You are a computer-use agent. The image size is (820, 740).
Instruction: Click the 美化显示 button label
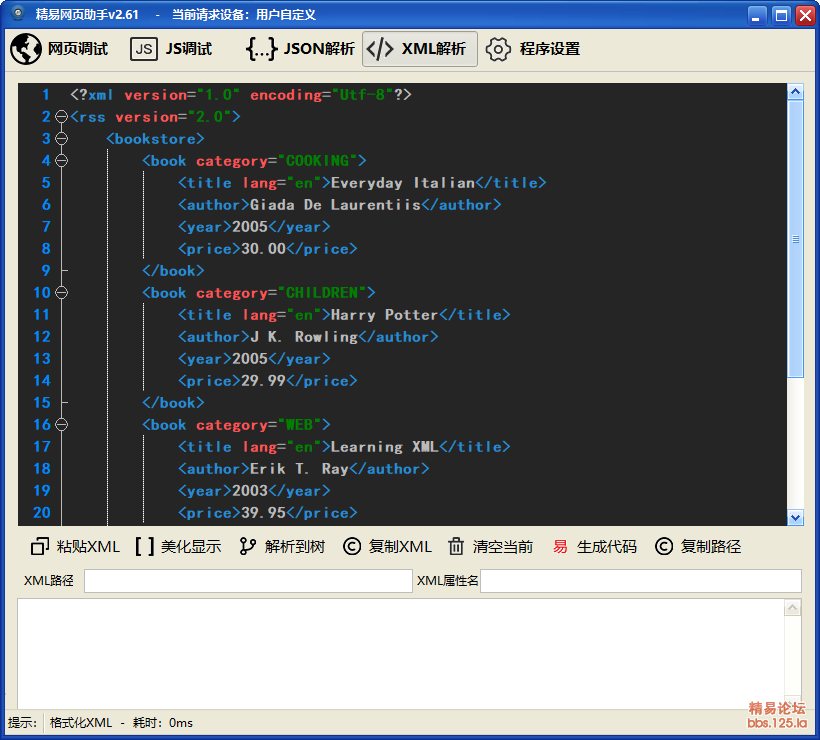(191, 547)
